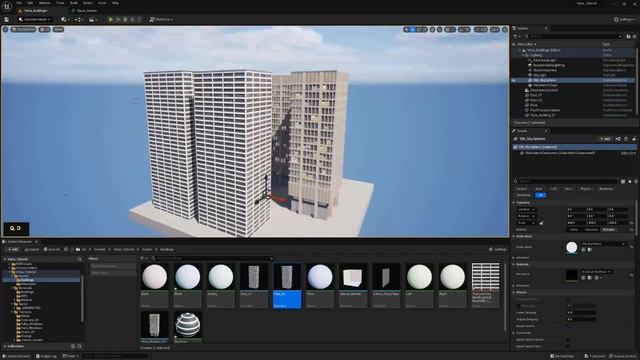The width and height of the screenshot is (640, 360).
Task: Open surface snapping icon in viewport
Action: click(440, 29)
